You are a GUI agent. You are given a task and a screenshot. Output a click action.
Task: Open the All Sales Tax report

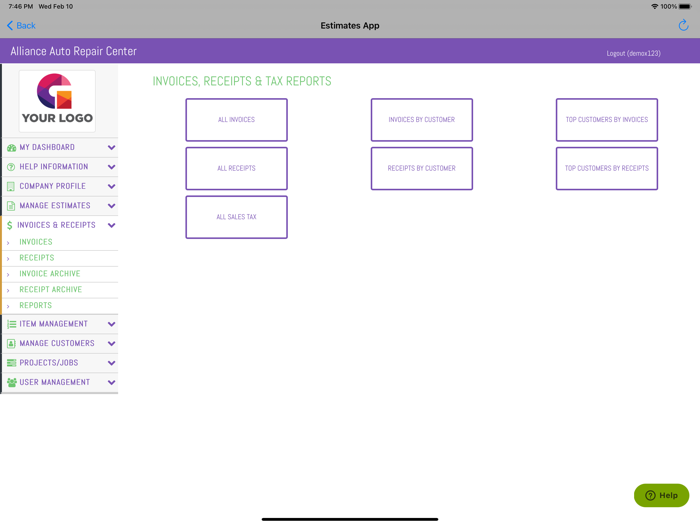(237, 217)
